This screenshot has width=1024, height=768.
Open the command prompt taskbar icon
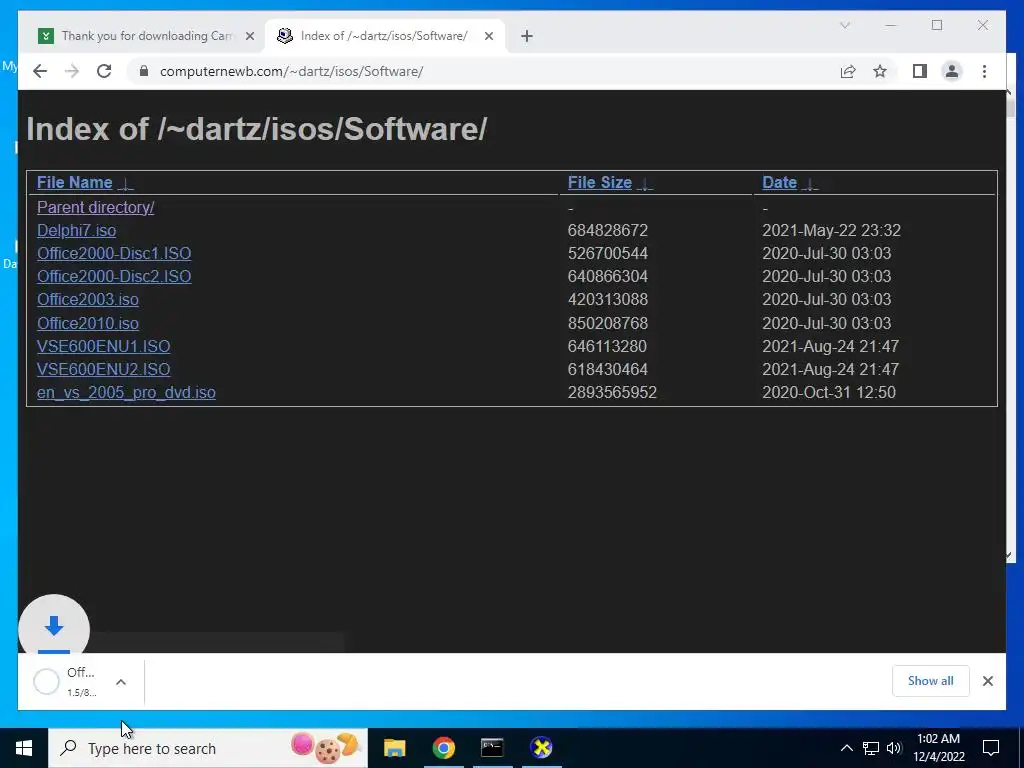click(492, 748)
